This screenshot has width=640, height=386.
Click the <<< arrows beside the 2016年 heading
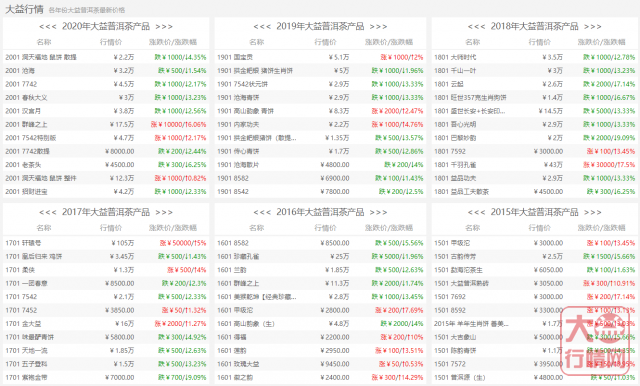[262, 213]
